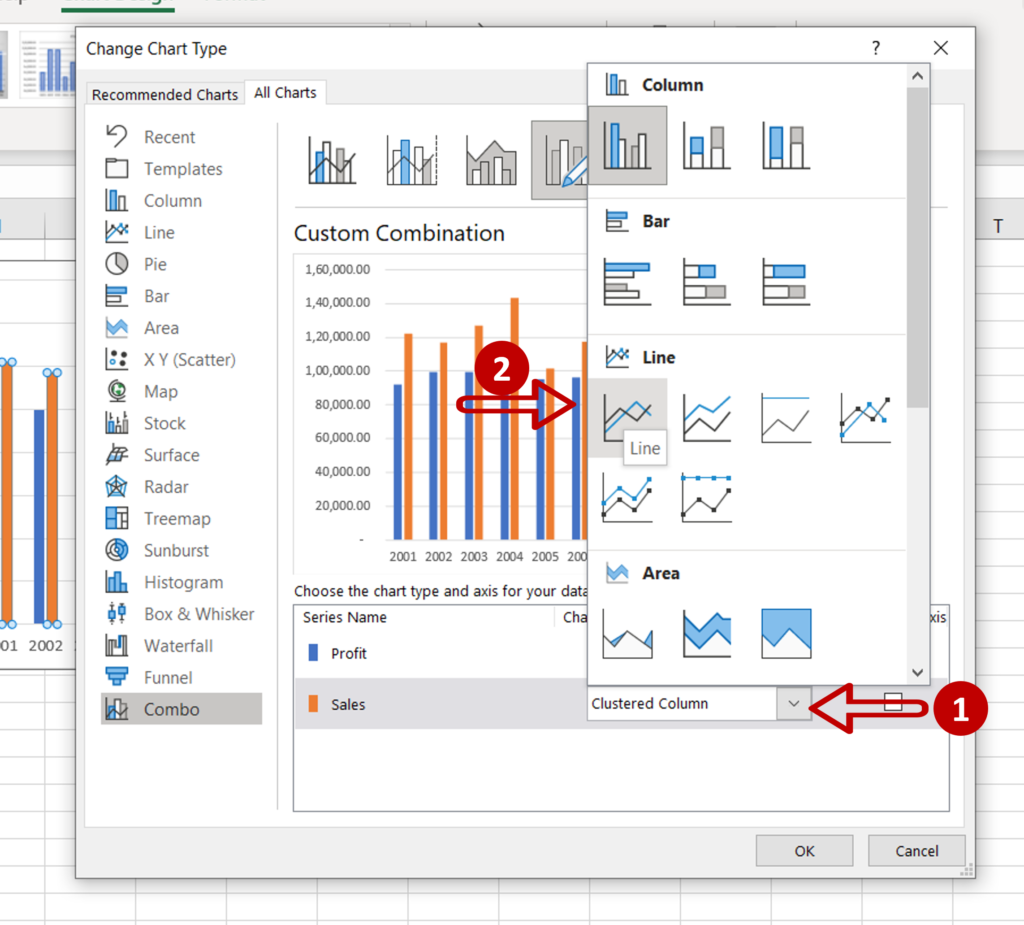Select the Treemap chart type
Image resolution: width=1024 pixels, height=925 pixels.
coord(175,518)
